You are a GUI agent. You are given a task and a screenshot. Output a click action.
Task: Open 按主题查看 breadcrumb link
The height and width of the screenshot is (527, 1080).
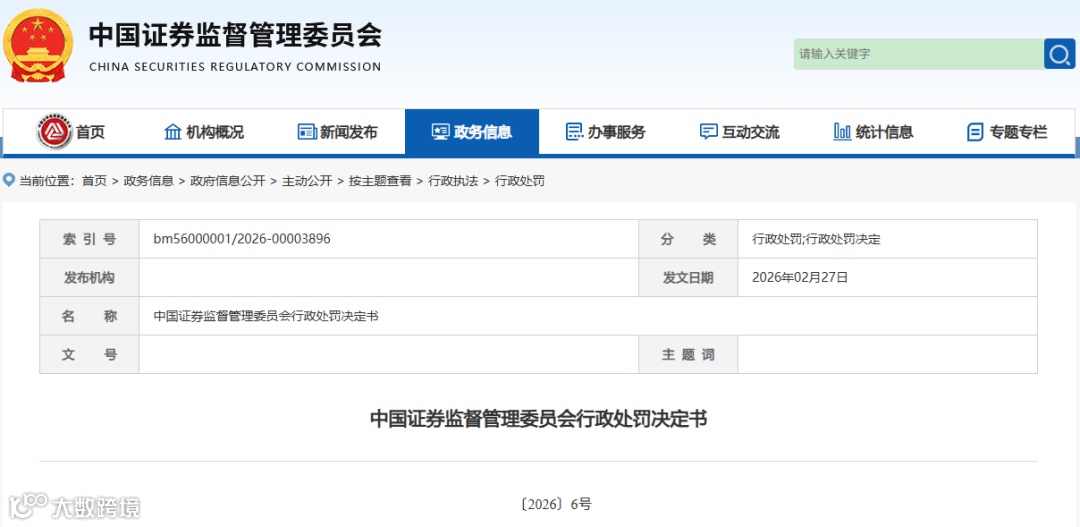point(380,181)
